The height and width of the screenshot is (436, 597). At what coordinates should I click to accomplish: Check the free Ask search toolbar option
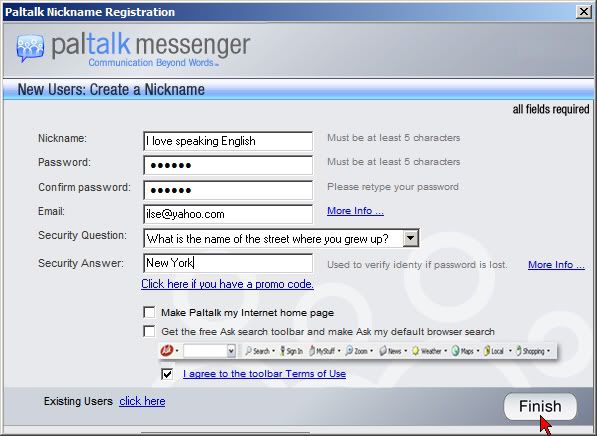(x=149, y=331)
